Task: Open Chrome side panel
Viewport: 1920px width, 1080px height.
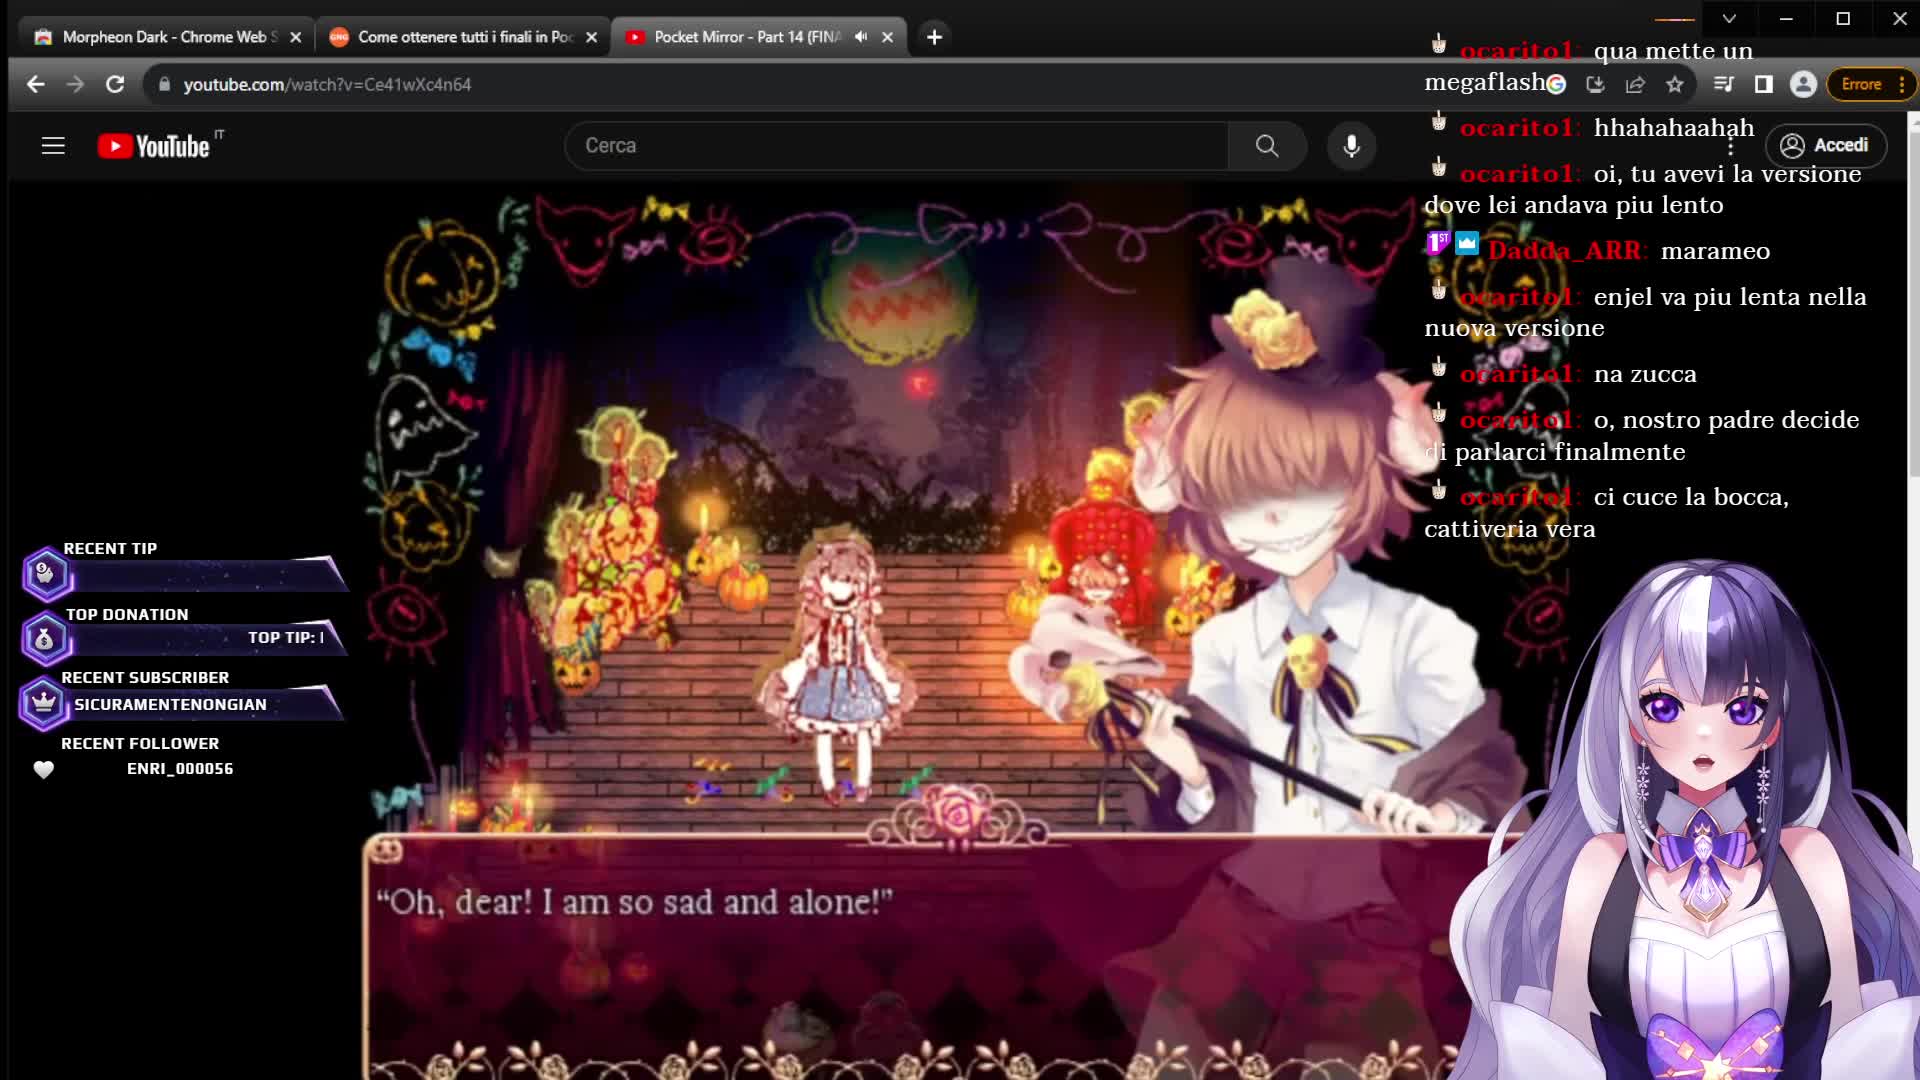Action: pos(1764,85)
